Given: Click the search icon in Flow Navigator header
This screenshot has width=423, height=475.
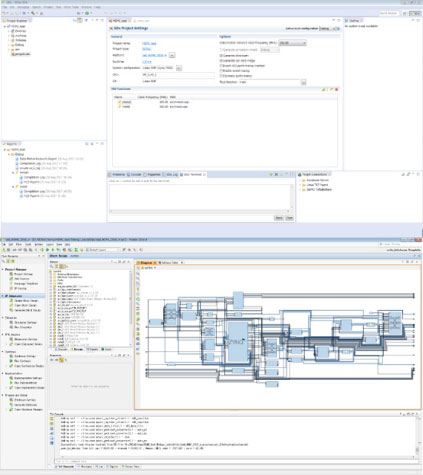Looking at the screenshot, I should coord(3,261).
